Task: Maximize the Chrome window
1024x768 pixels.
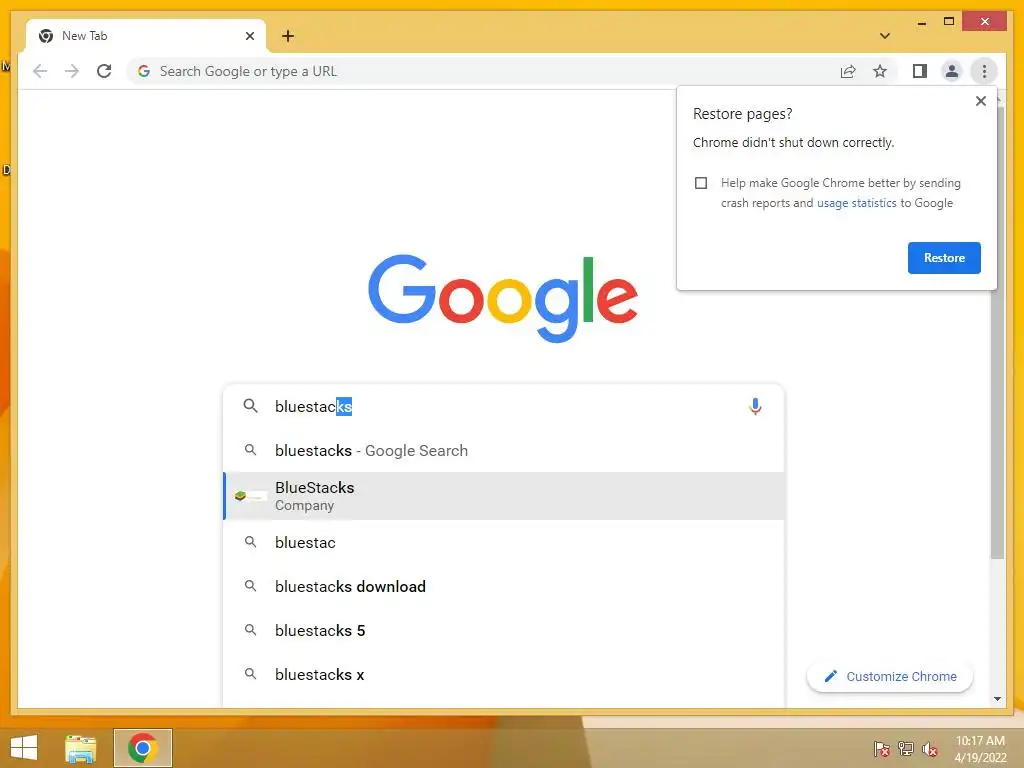Action: pyautogui.click(x=949, y=22)
